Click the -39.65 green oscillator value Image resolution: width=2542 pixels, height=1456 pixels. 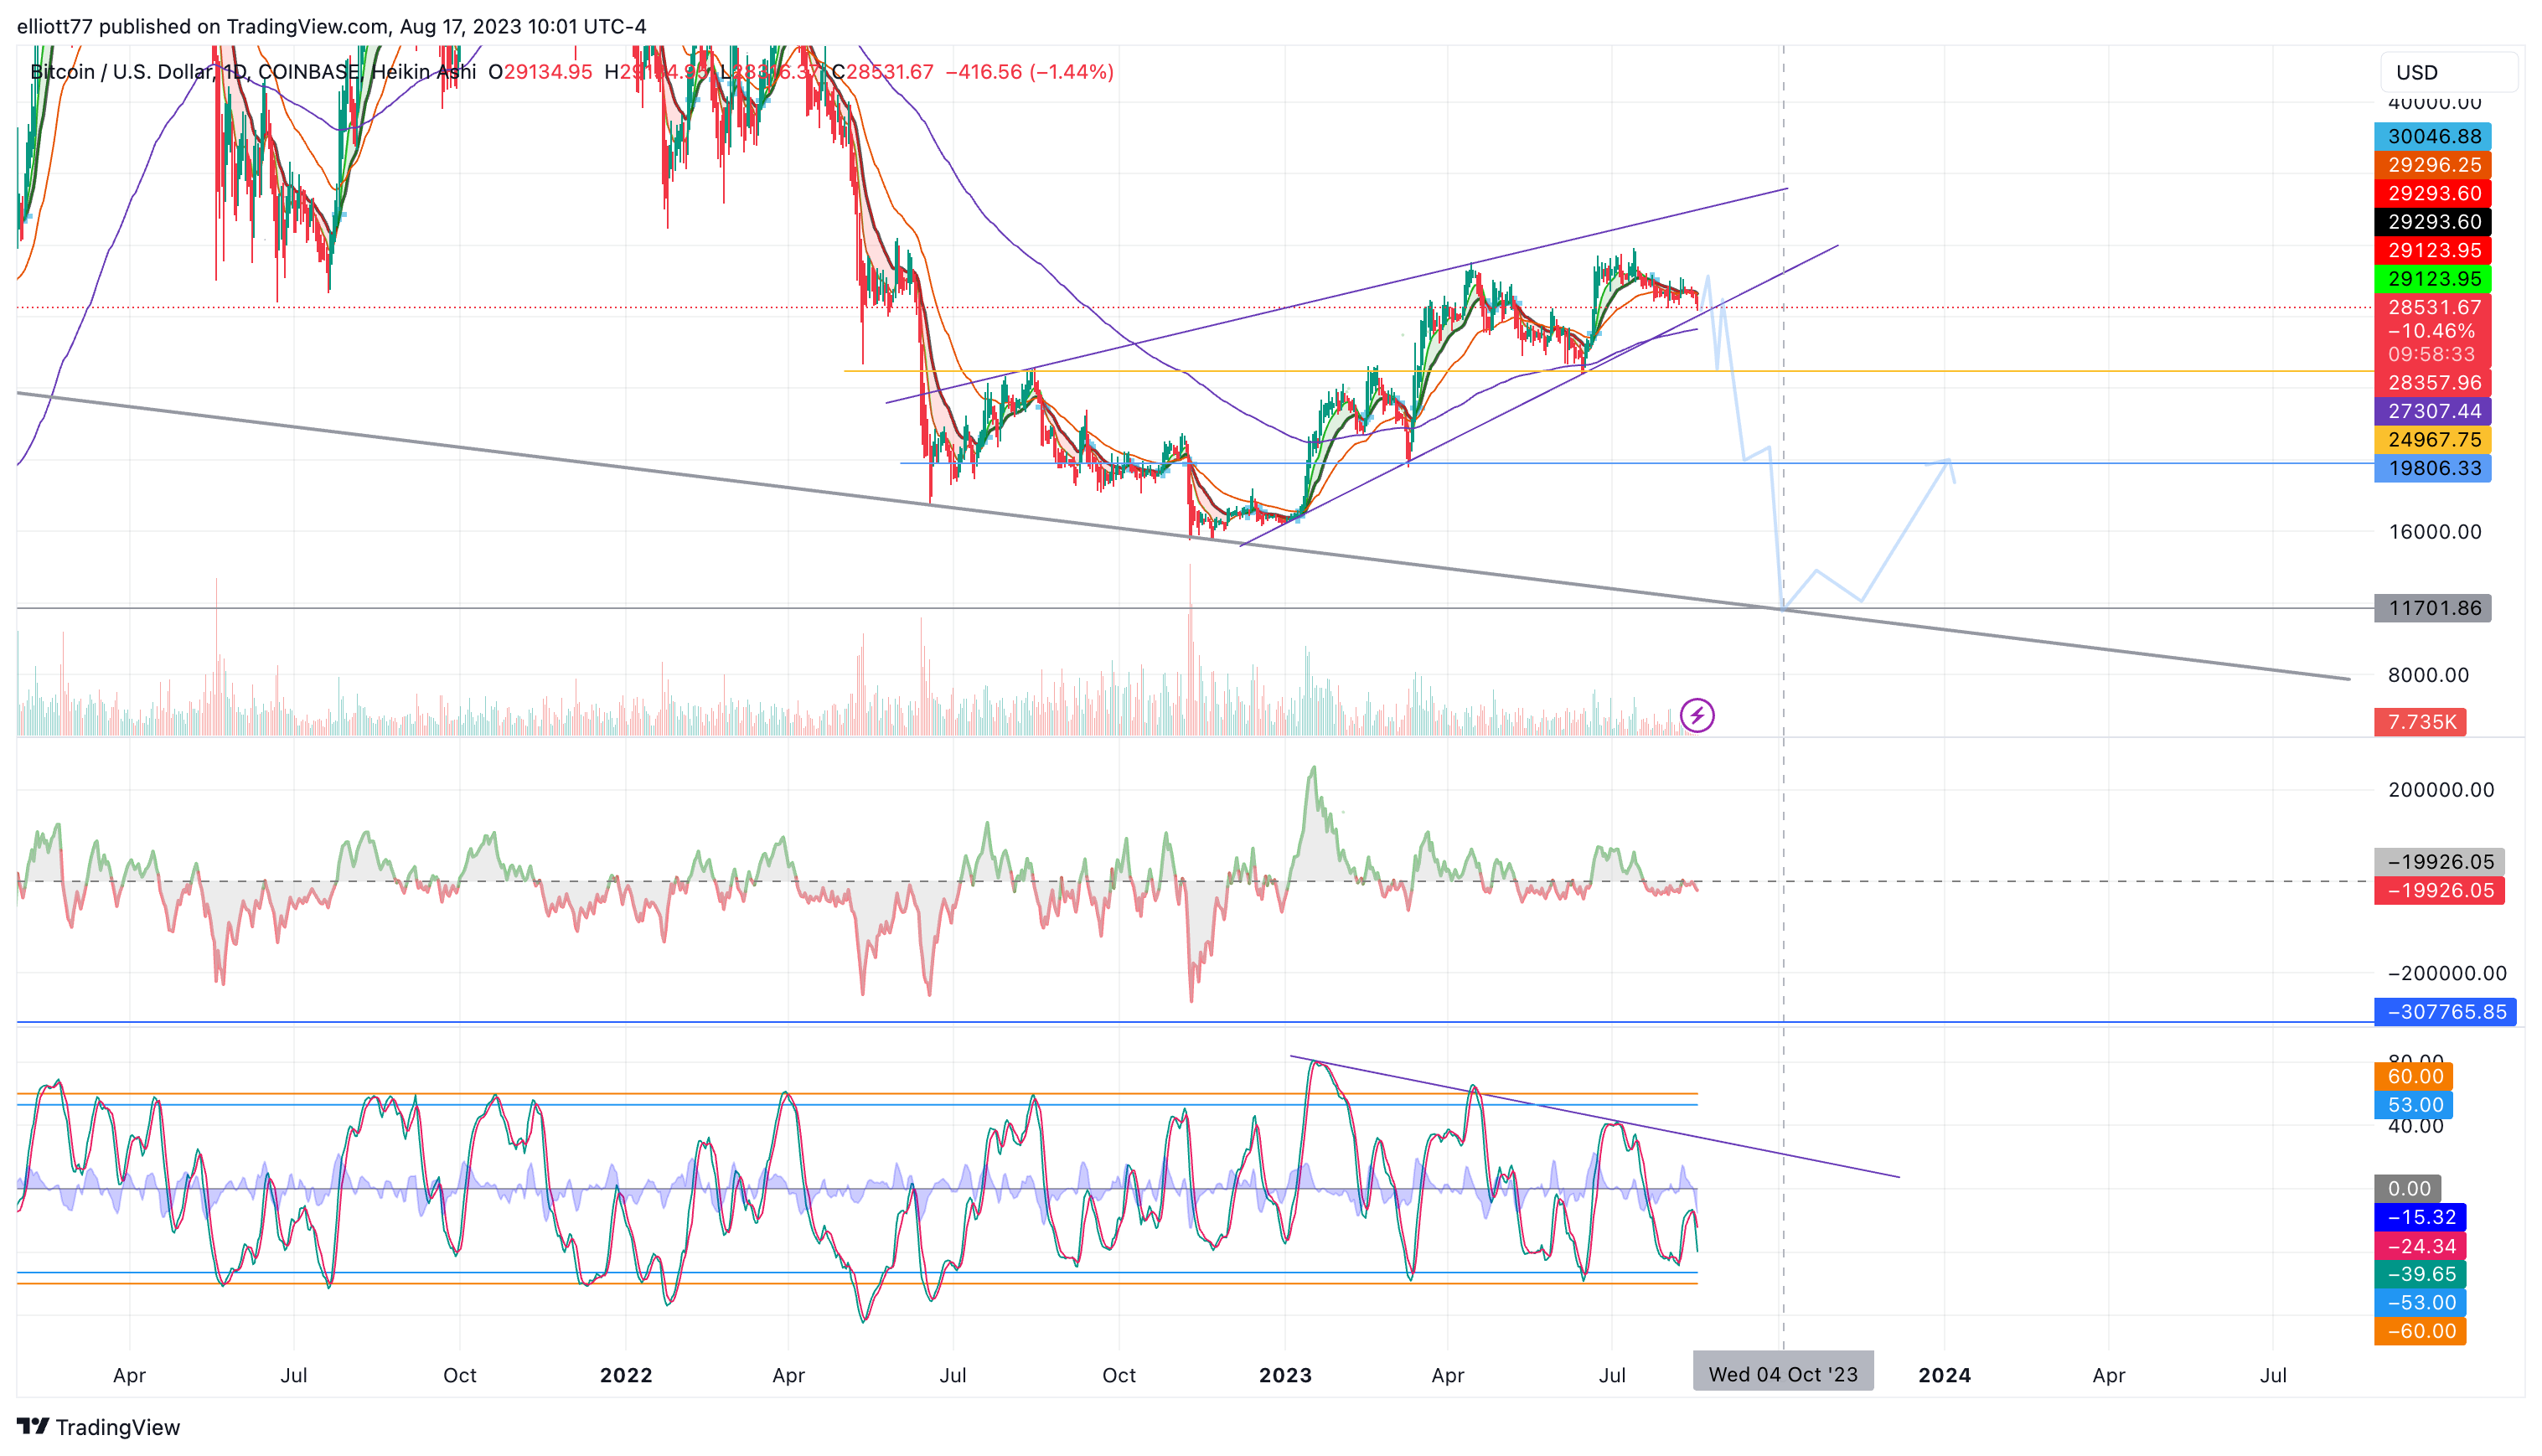click(2420, 1274)
